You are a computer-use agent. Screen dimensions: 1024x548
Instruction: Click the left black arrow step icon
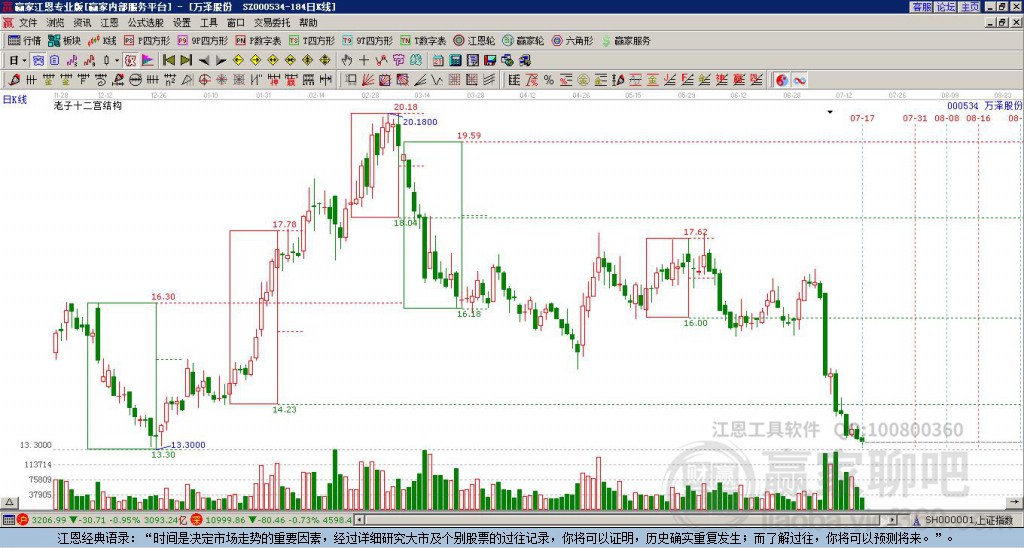click(x=204, y=61)
